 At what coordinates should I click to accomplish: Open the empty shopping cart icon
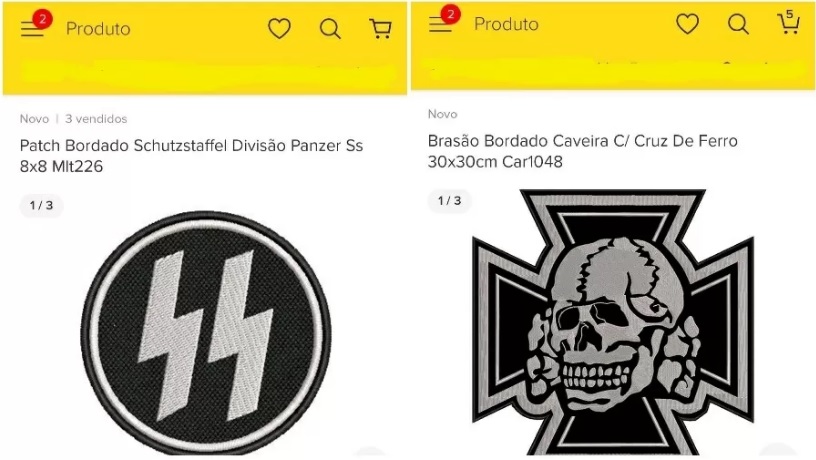(380, 29)
